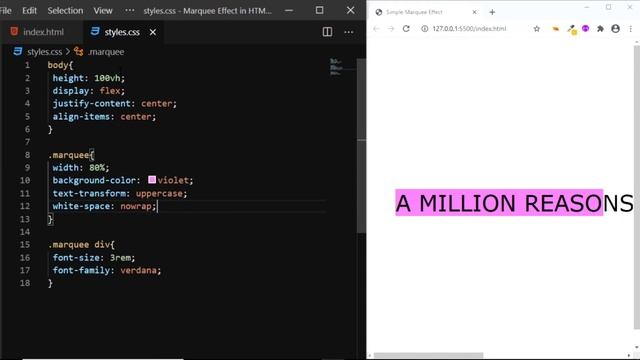Click the editor vertical scrollbar

coord(361,145)
